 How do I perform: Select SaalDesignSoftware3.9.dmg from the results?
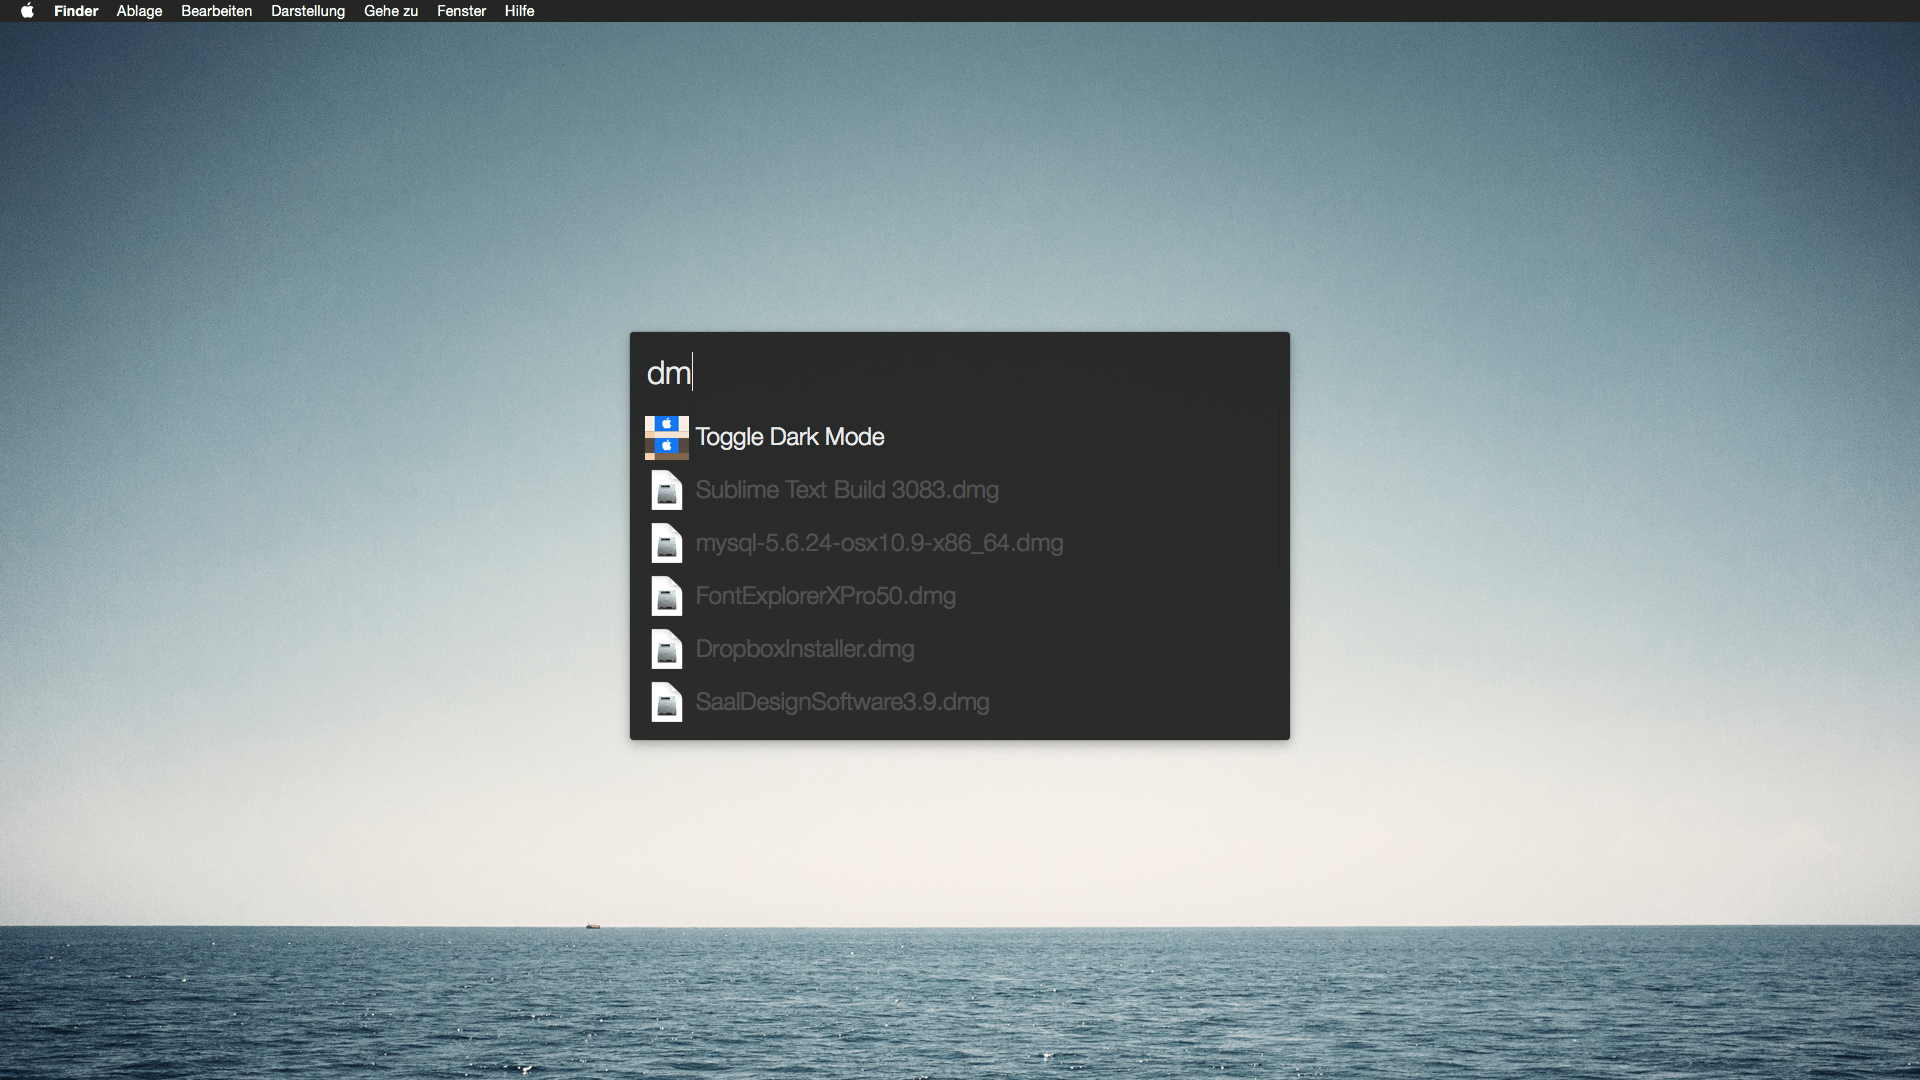coord(842,702)
